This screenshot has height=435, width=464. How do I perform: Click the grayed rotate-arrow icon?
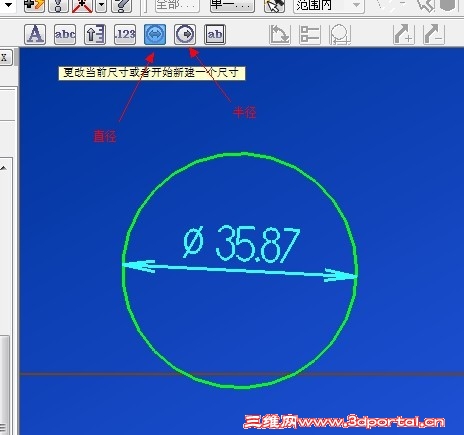280,34
